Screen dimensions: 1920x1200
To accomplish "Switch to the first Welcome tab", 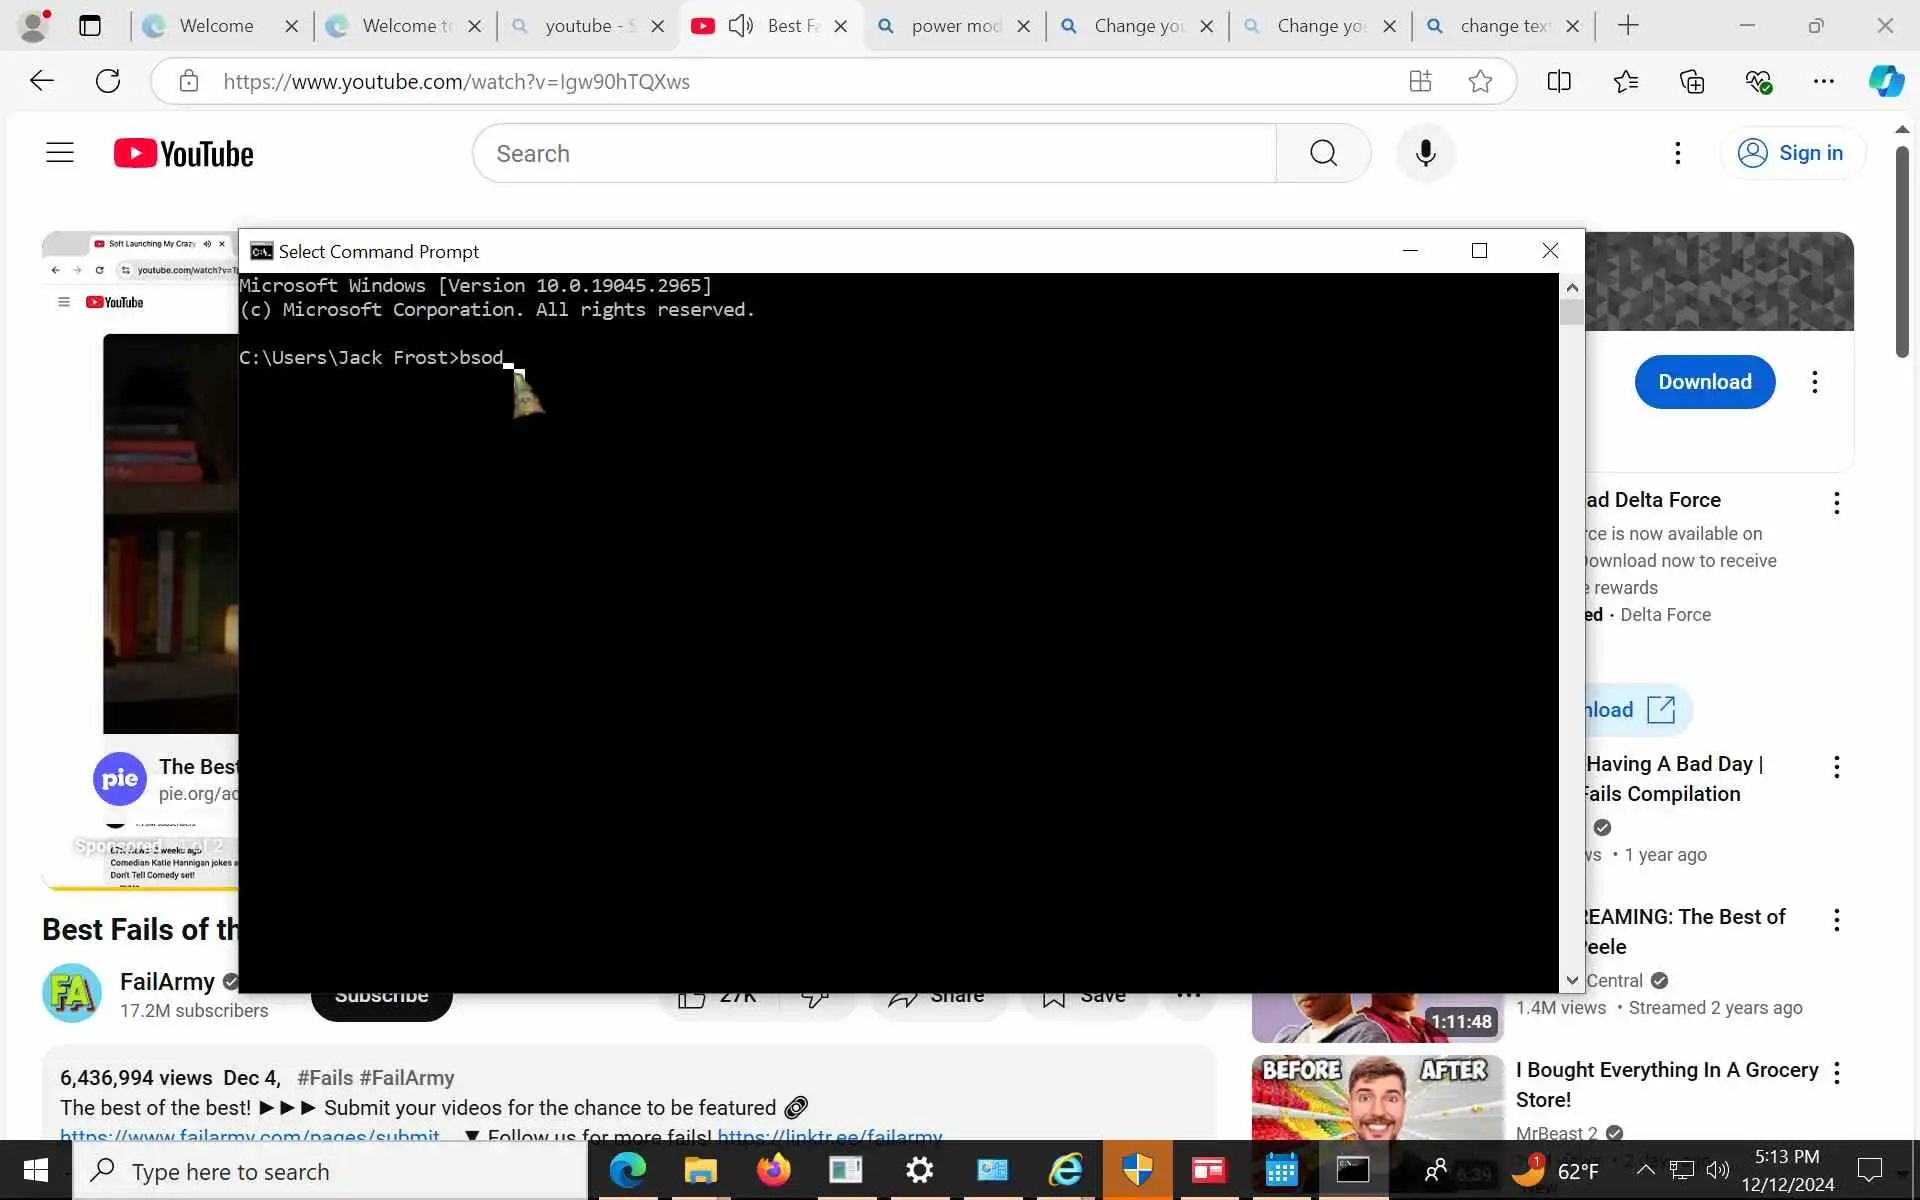I will tap(216, 26).
